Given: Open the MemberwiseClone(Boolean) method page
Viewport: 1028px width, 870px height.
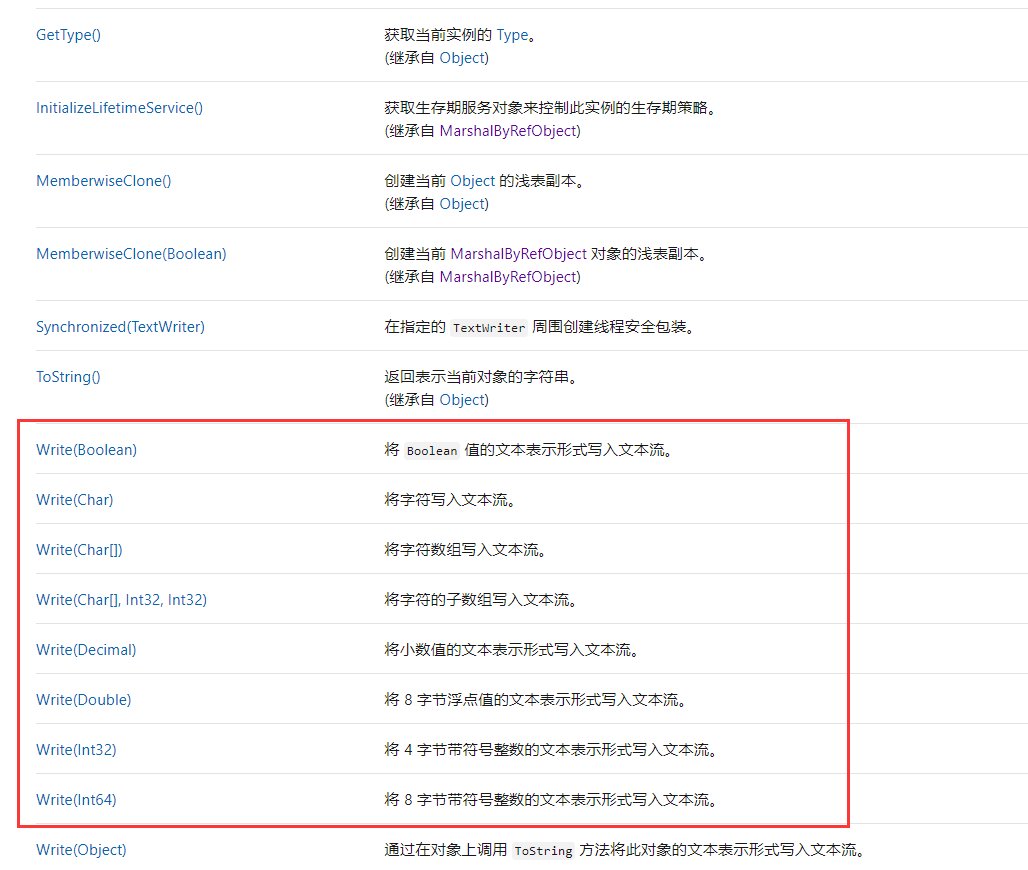Looking at the screenshot, I should tap(131, 253).
